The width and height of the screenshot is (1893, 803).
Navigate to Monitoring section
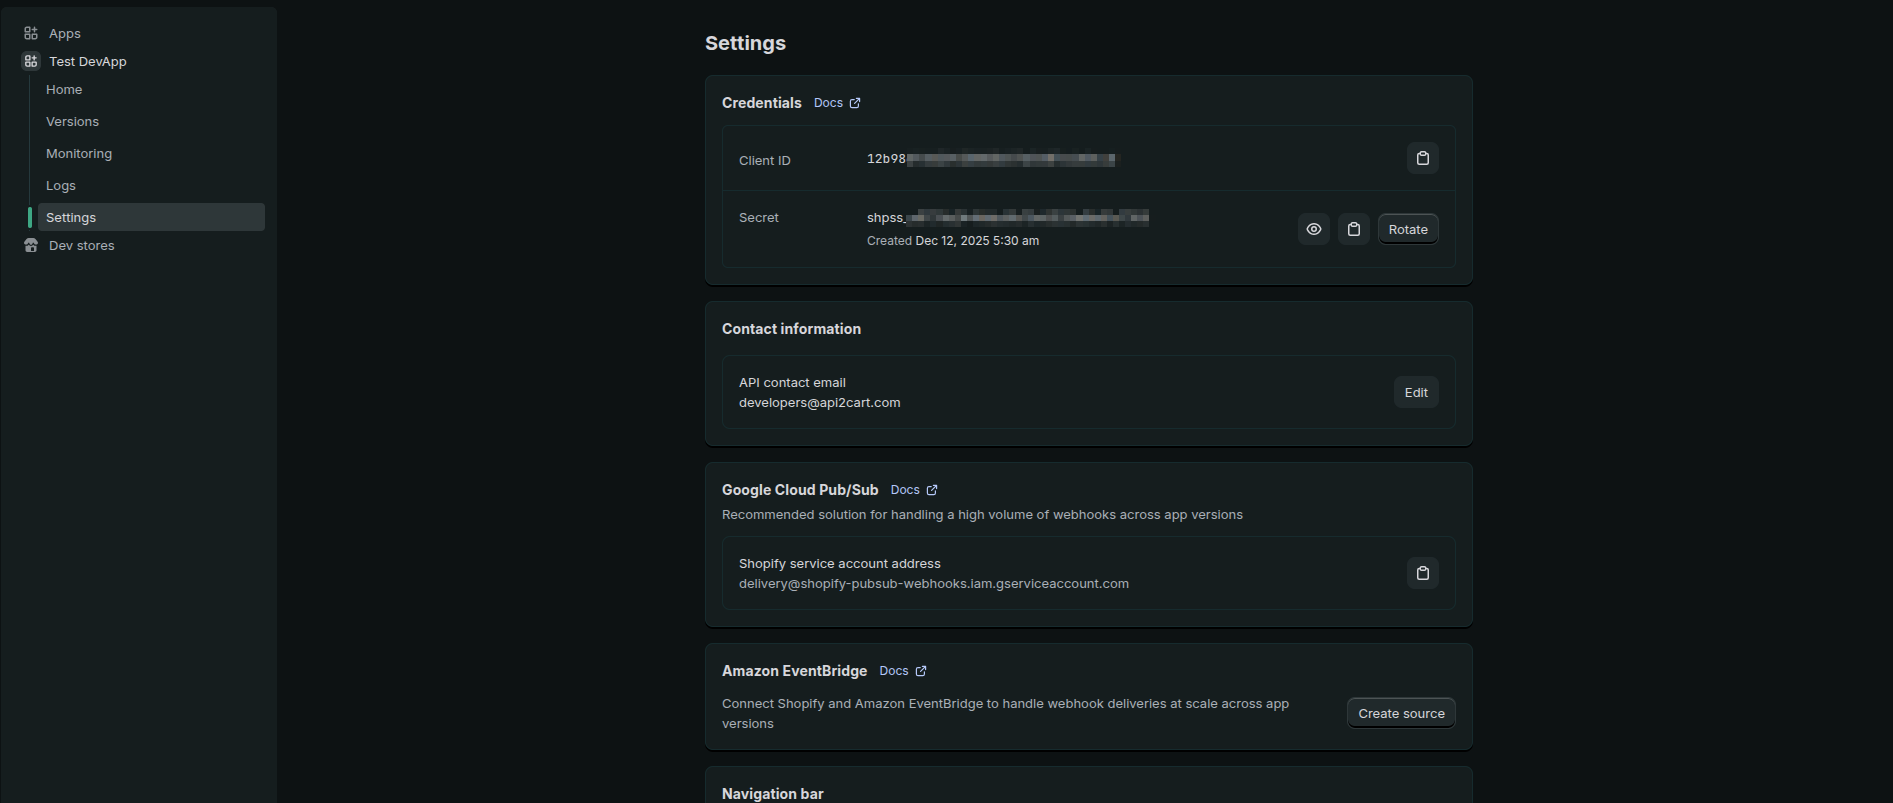click(x=79, y=153)
